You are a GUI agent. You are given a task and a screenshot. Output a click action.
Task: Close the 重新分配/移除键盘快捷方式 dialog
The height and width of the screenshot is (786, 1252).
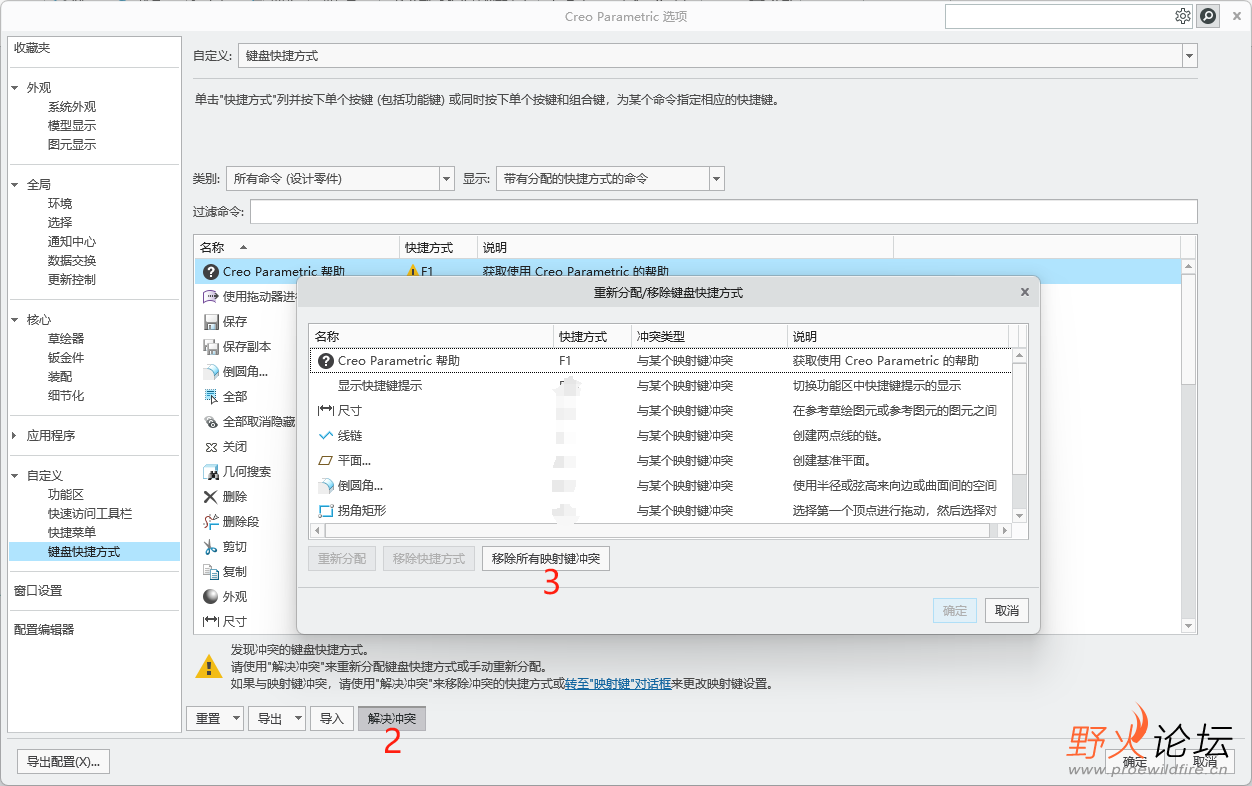(1024, 293)
